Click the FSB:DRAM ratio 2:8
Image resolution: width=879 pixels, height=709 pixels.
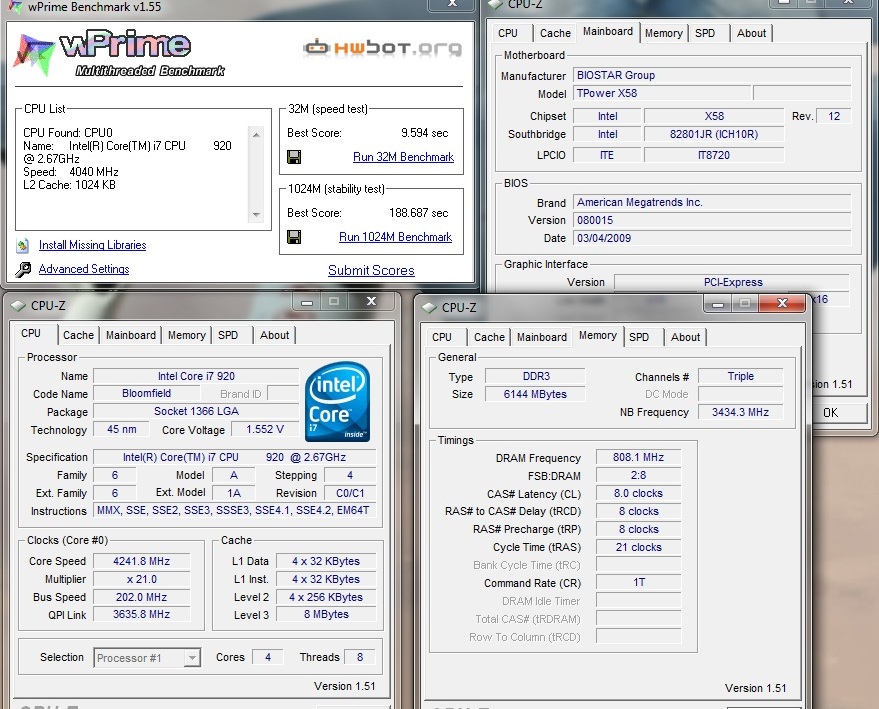[x=639, y=475]
